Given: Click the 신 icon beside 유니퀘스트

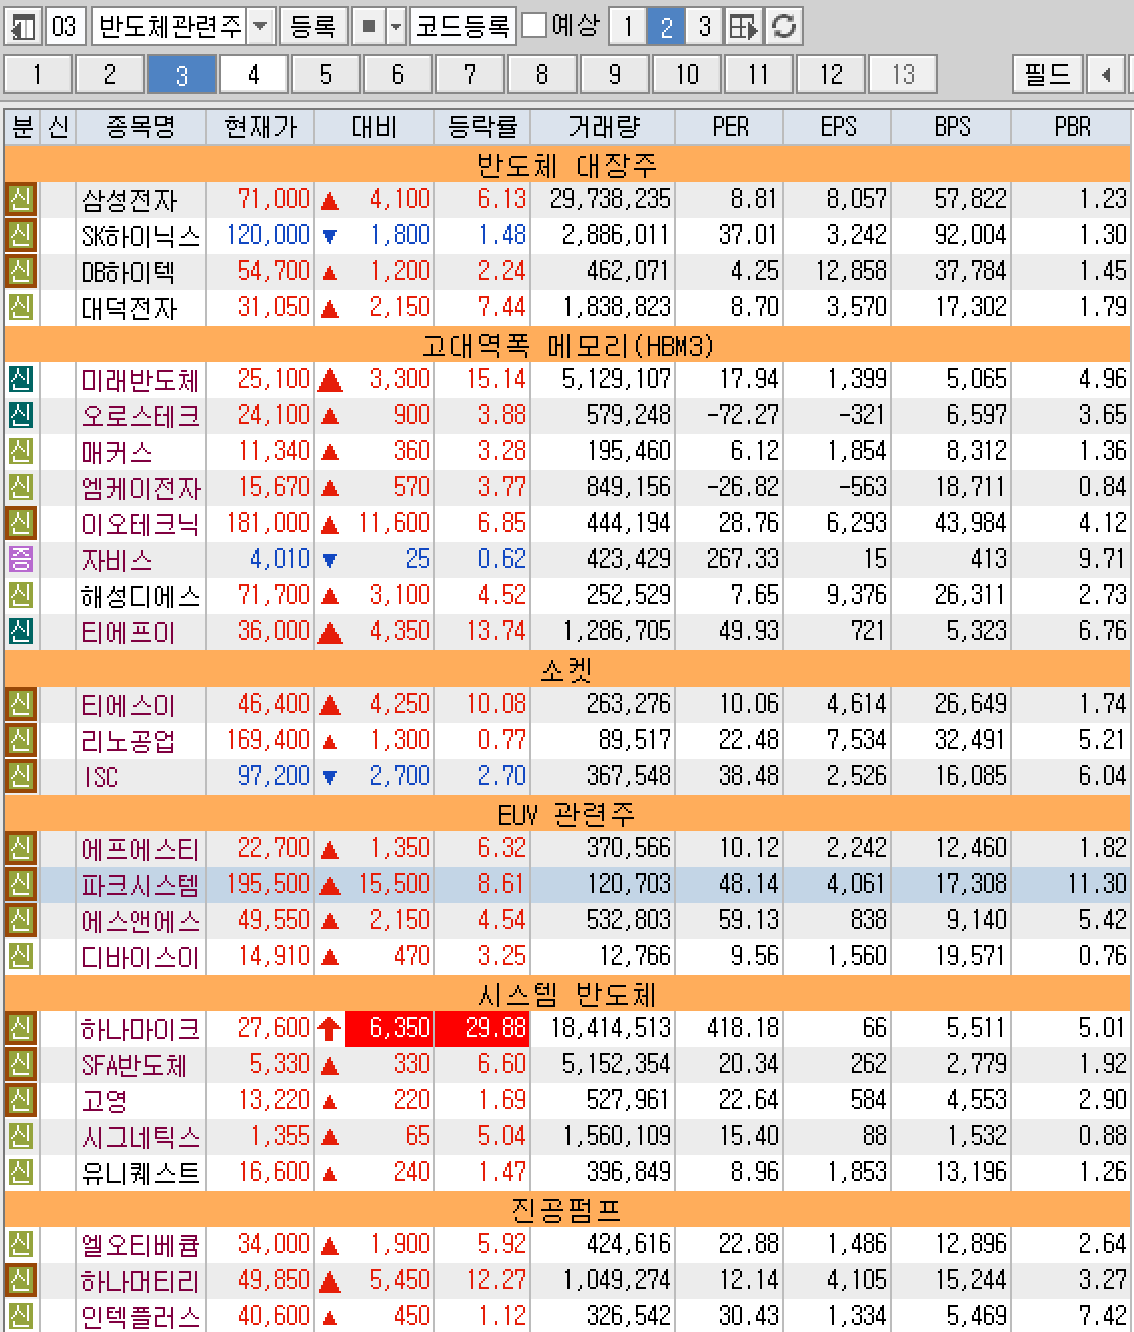Looking at the screenshot, I should pyautogui.click(x=21, y=1172).
